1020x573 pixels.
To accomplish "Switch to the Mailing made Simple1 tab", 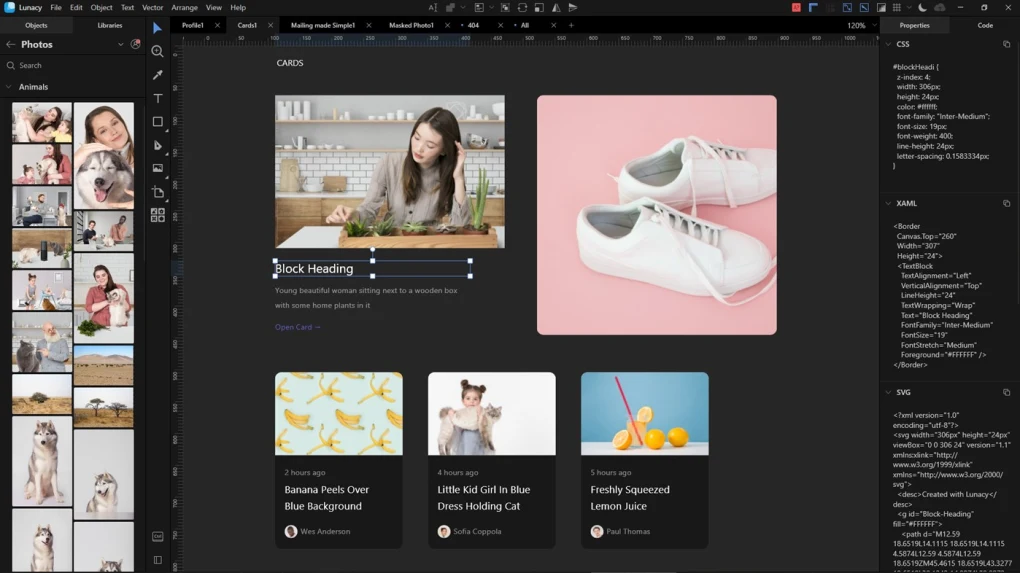I will pos(322,26).
